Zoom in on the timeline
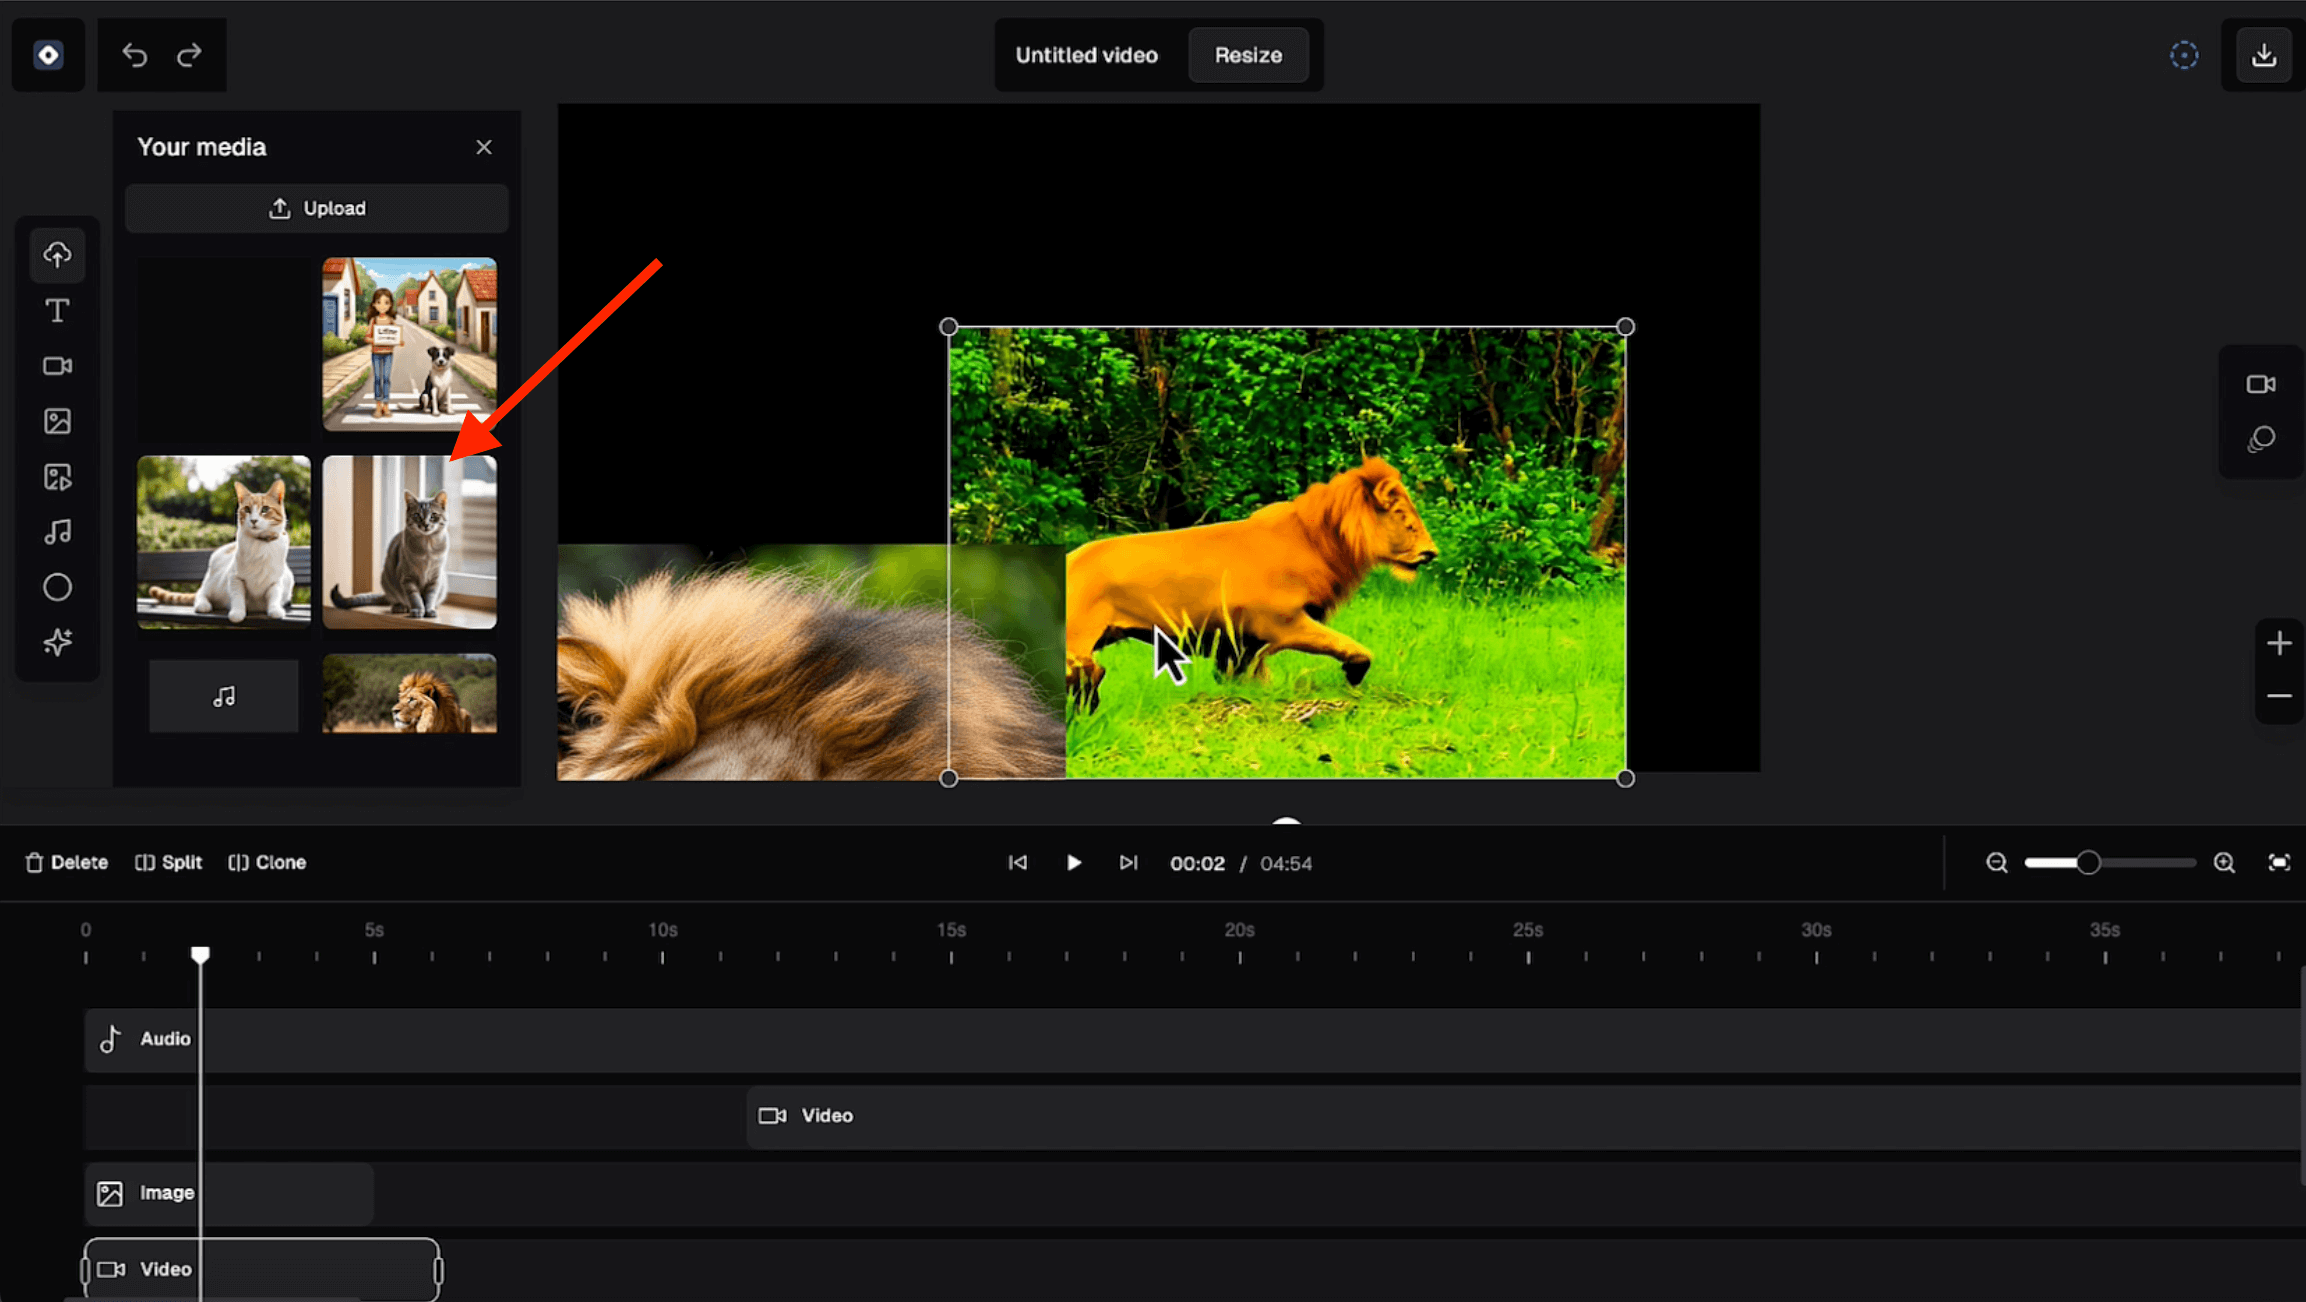Viewport: 2306px width, 1302px height. [2224, 862]
